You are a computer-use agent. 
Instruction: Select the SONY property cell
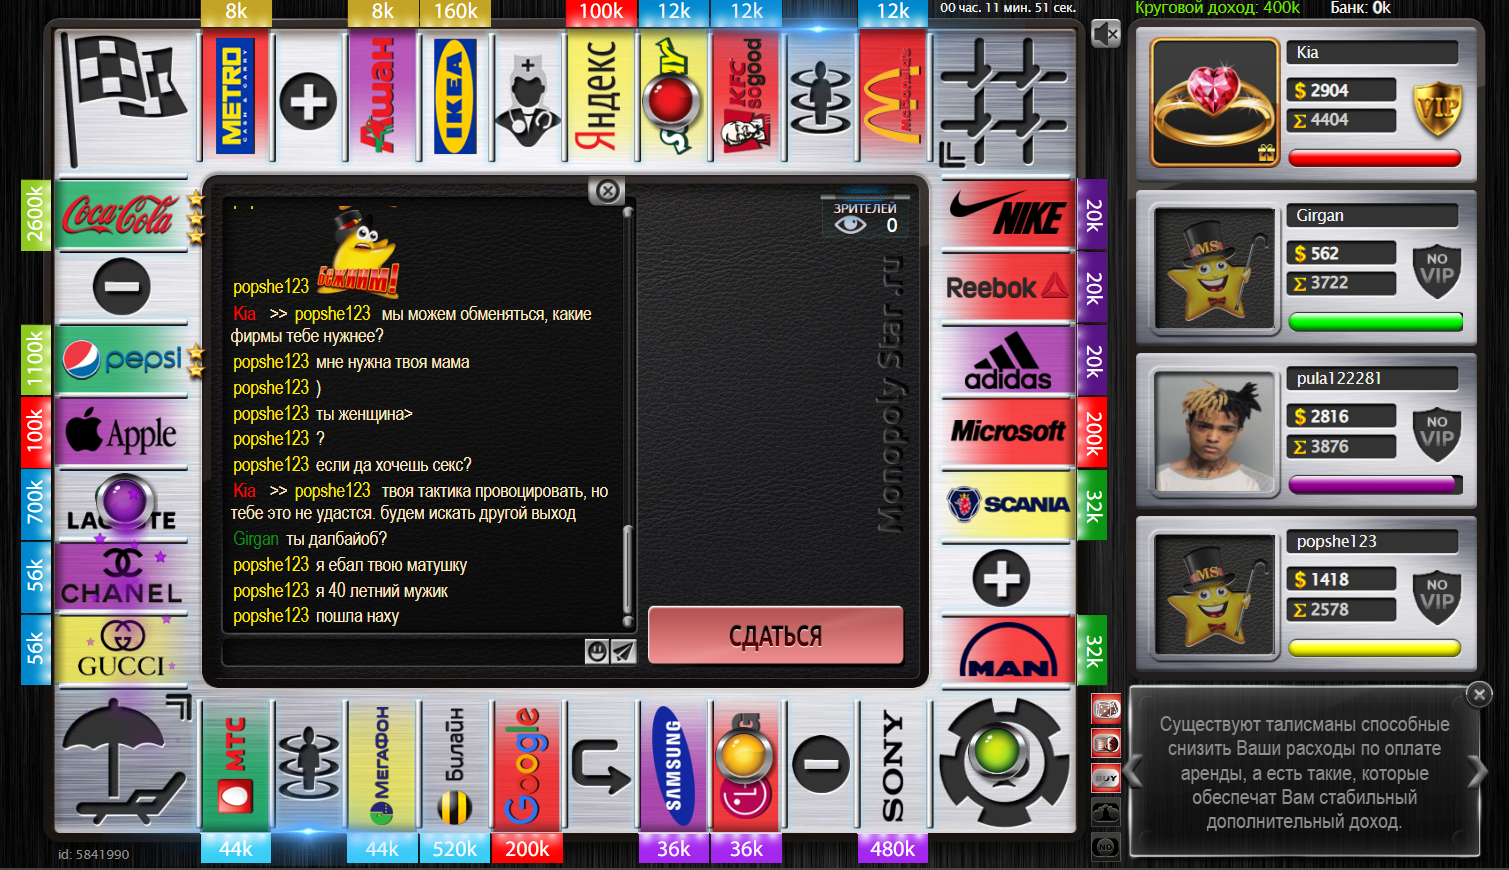pyautogui.click(x=892, y=766)
